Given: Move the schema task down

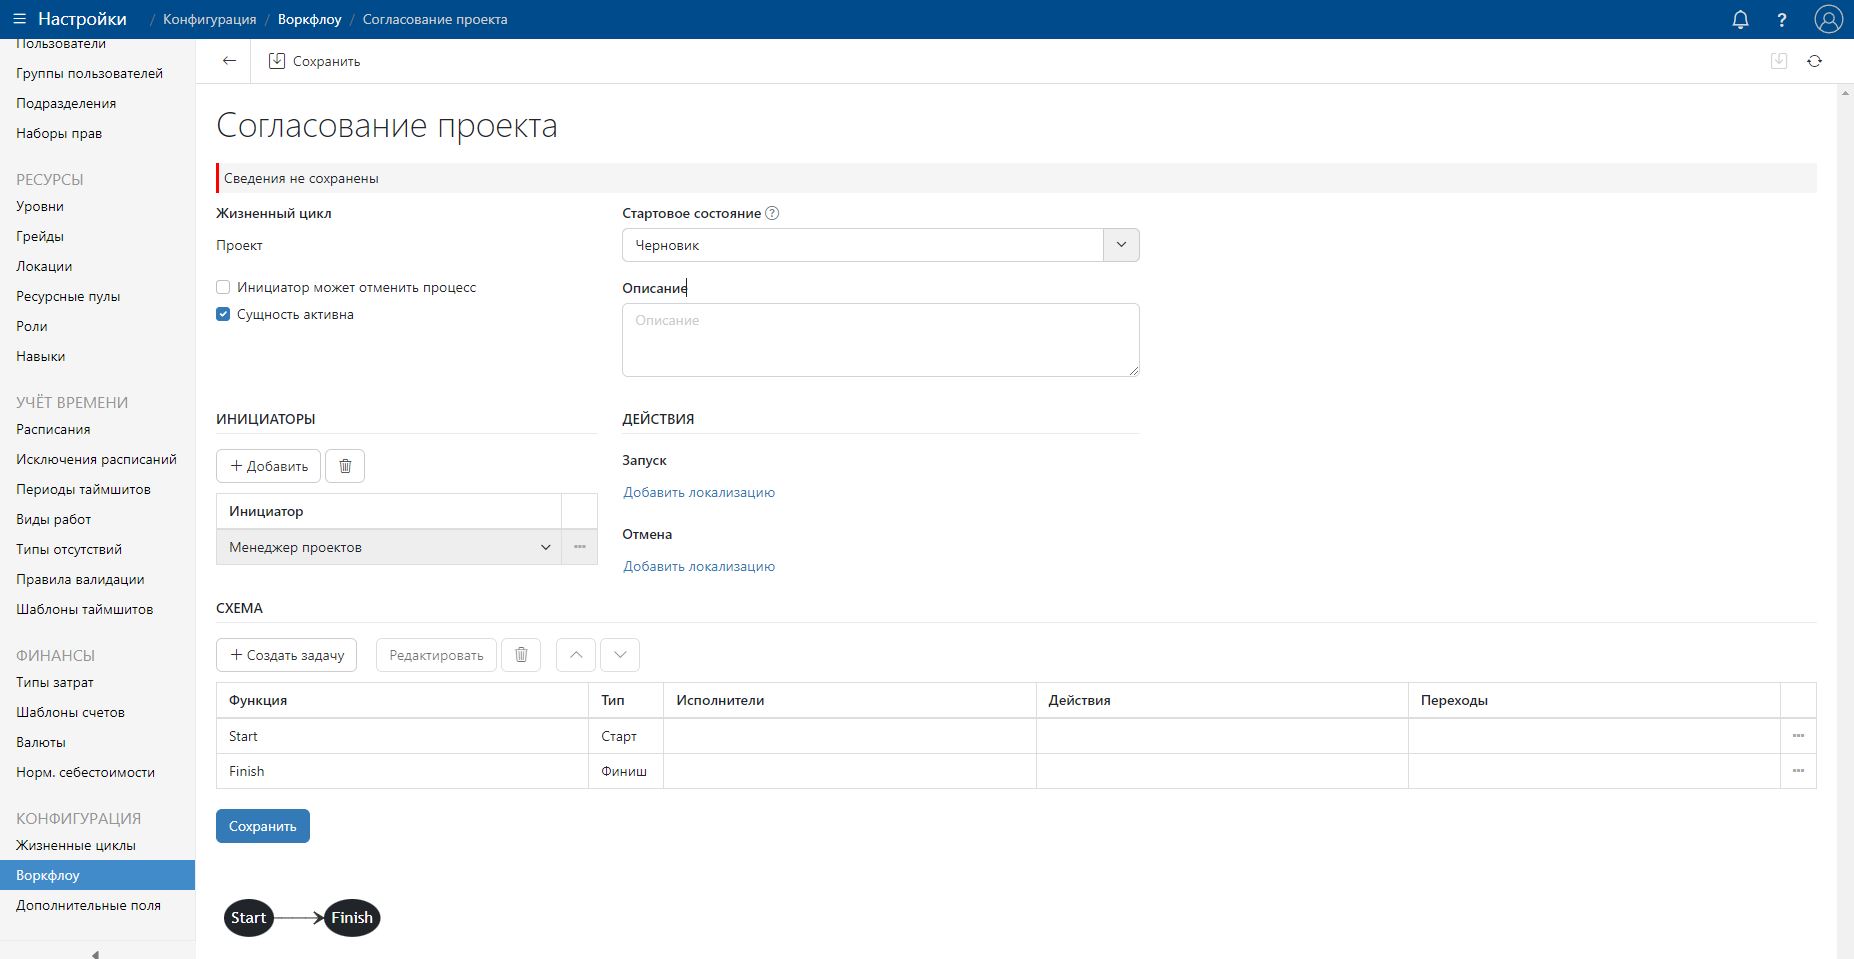Looking at the screenshot, I should coord(620,655).
